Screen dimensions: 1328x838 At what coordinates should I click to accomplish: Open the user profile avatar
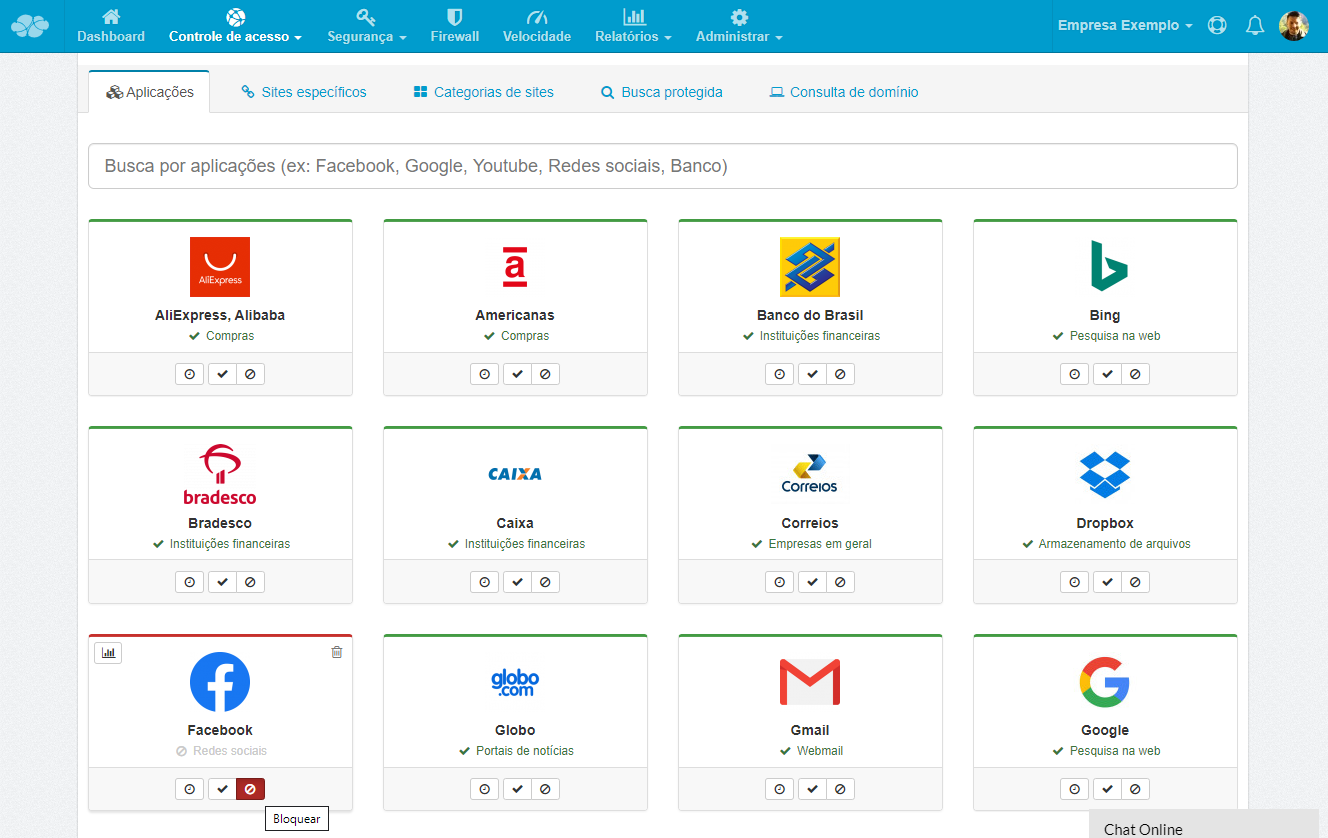point(1294,26)
